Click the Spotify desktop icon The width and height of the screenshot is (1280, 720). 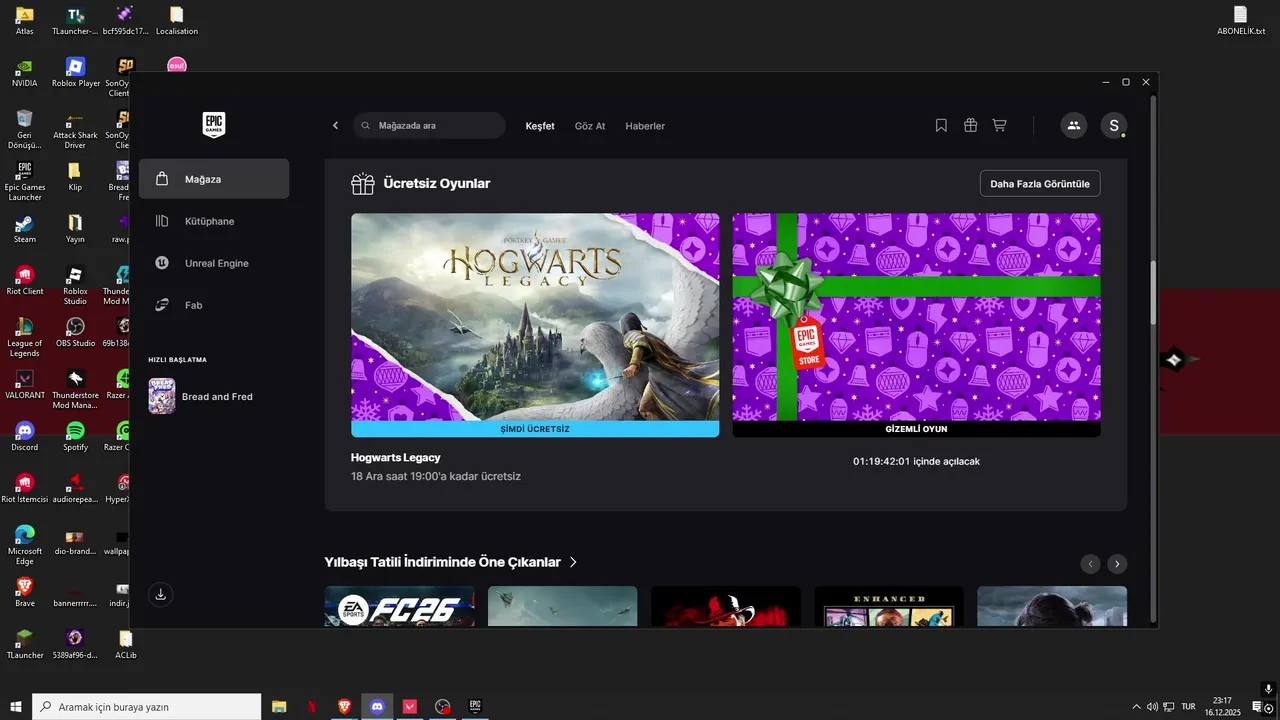76,437
